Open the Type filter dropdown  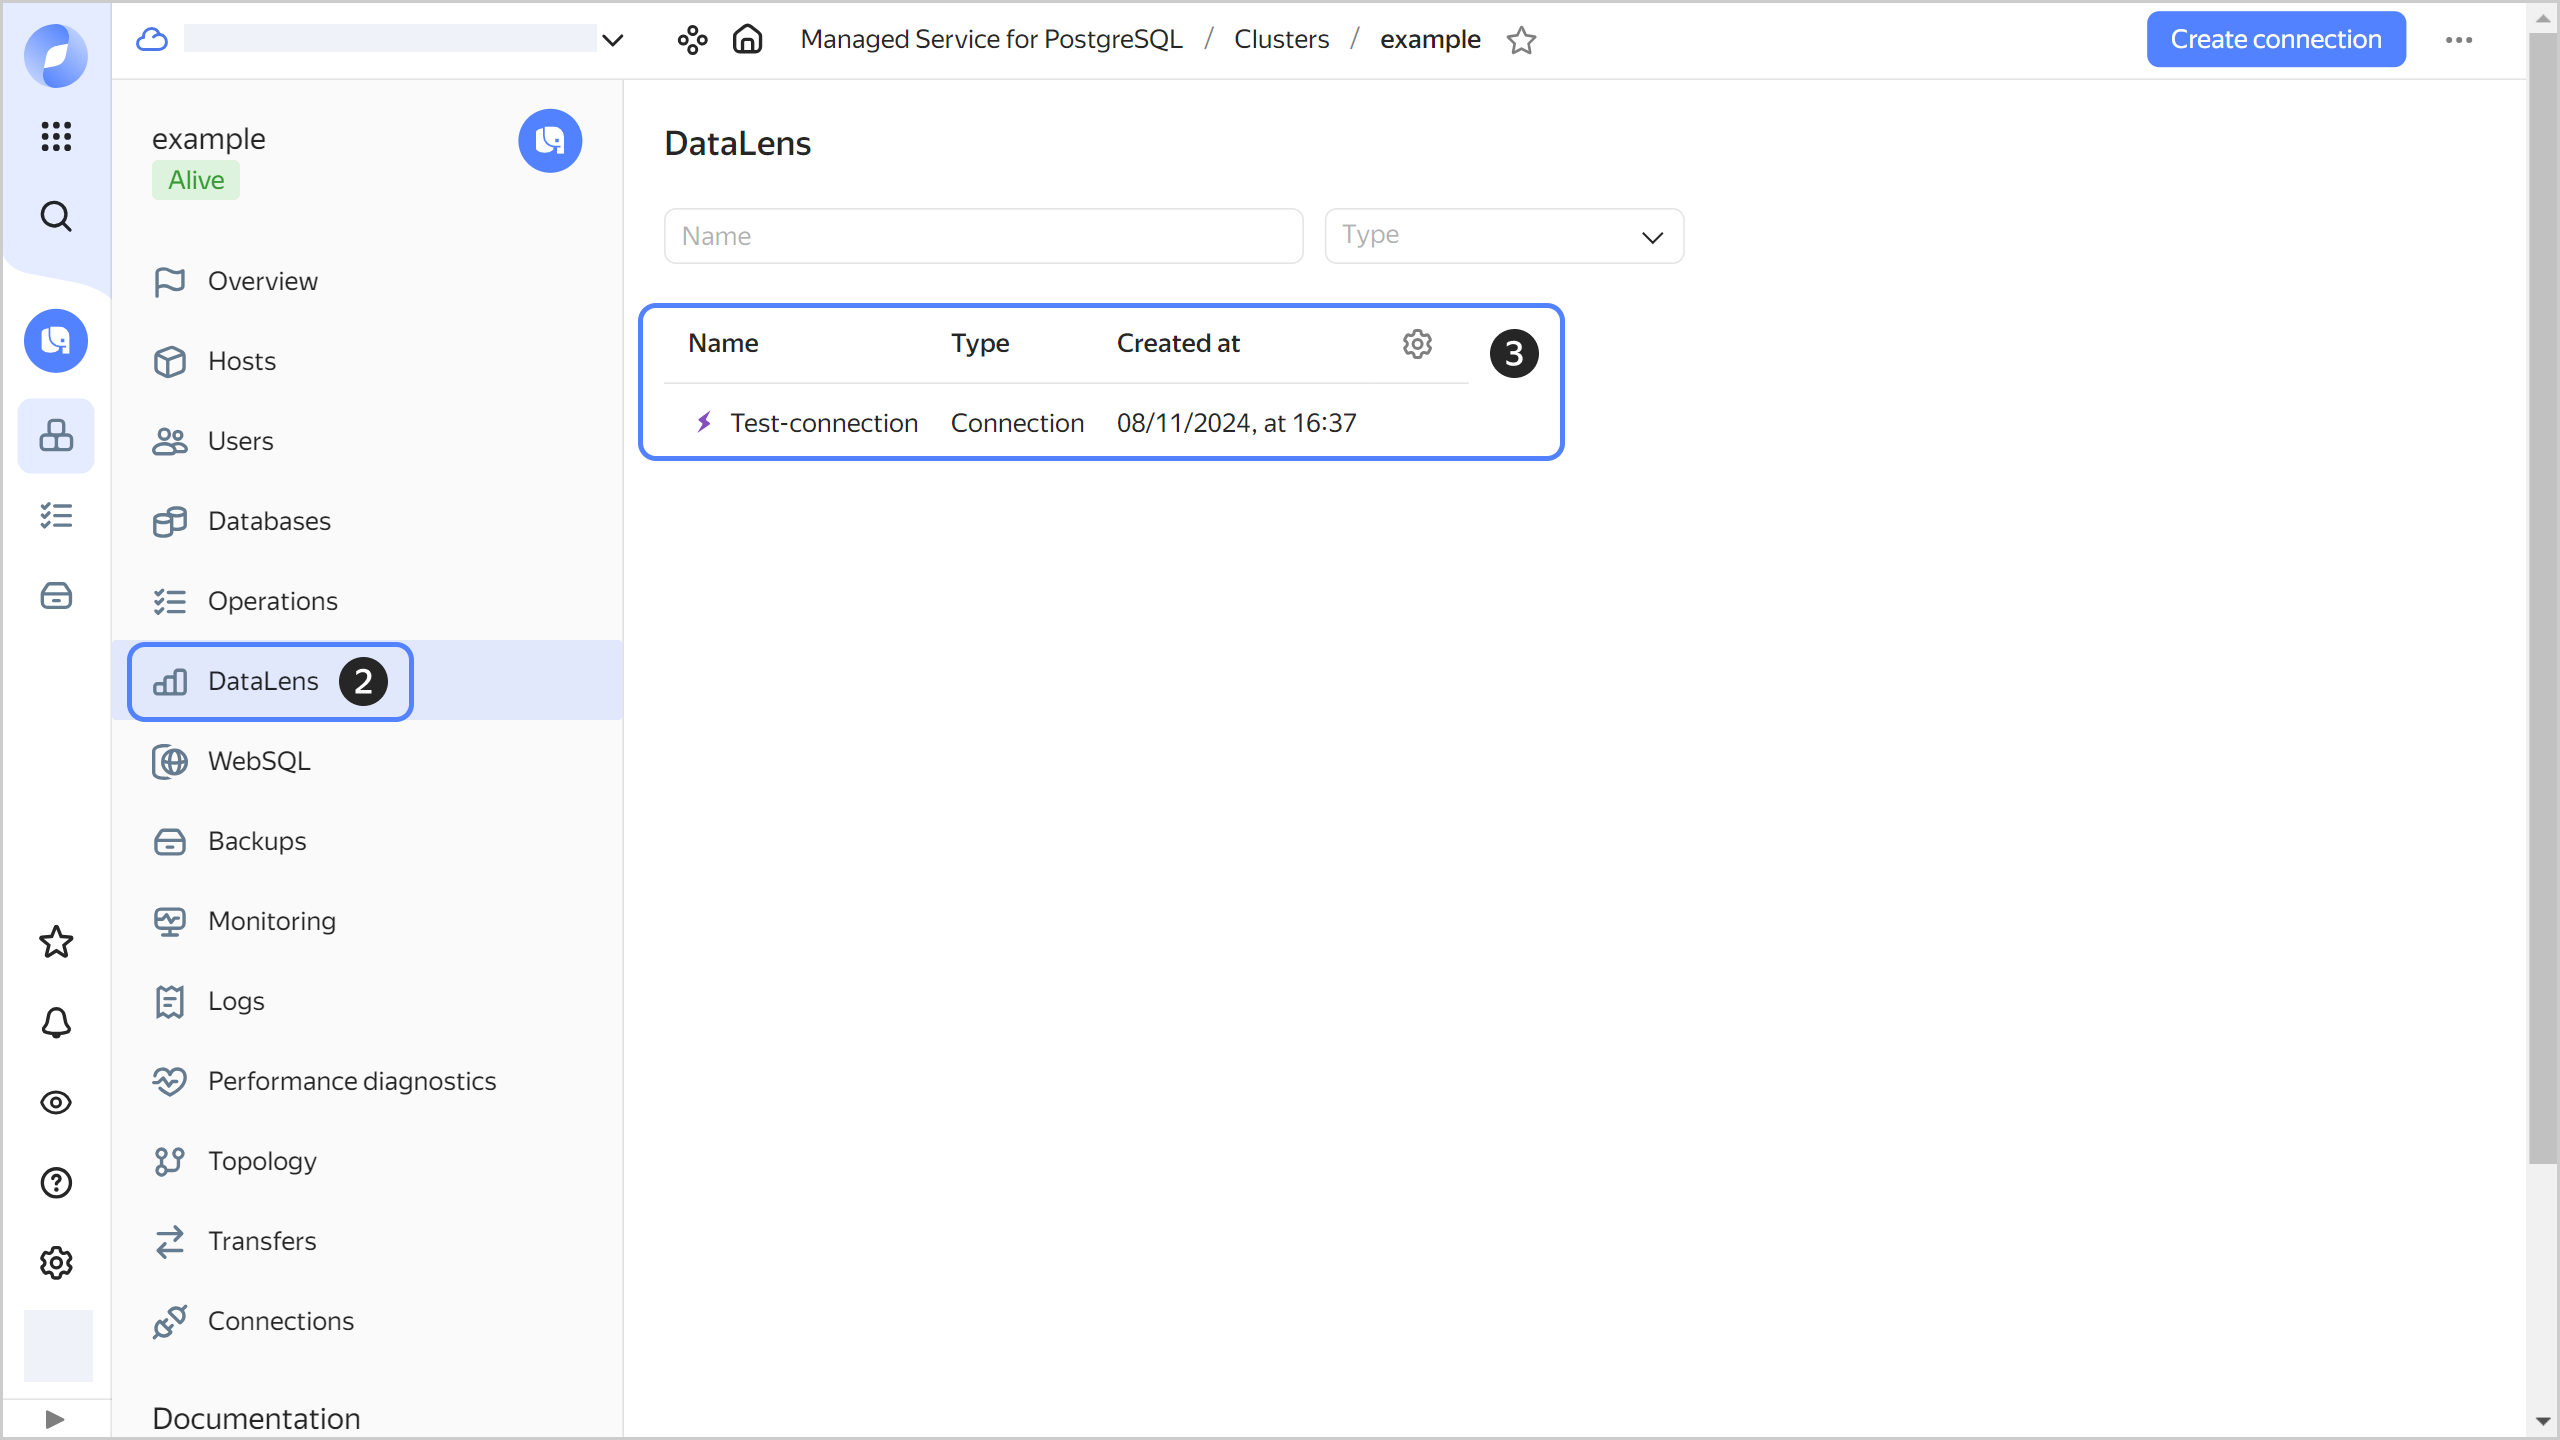(1503, 236)
